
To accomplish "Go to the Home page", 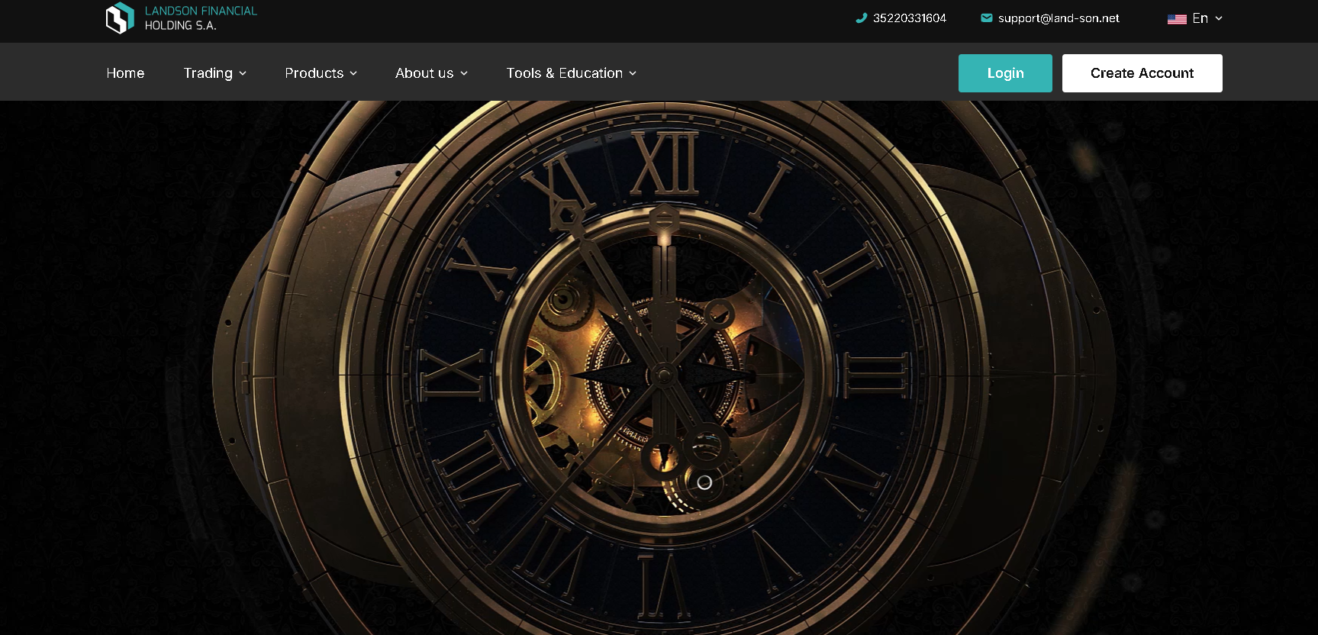I will (x=125, y=73).
